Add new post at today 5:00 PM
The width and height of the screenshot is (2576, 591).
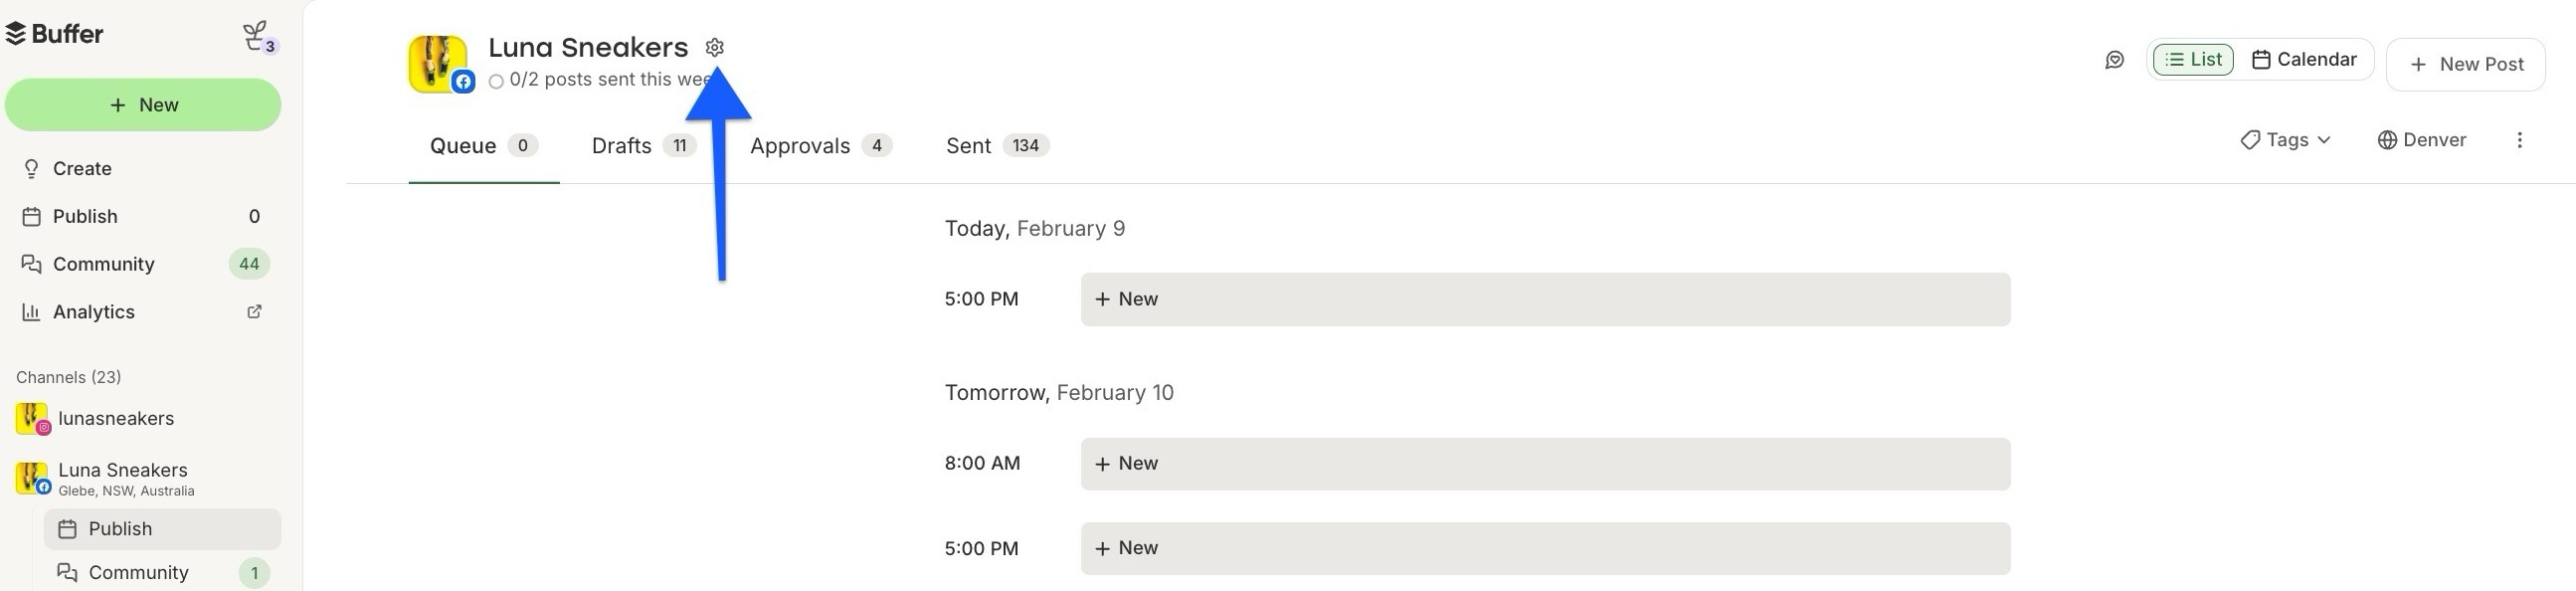coord(1544,299)
